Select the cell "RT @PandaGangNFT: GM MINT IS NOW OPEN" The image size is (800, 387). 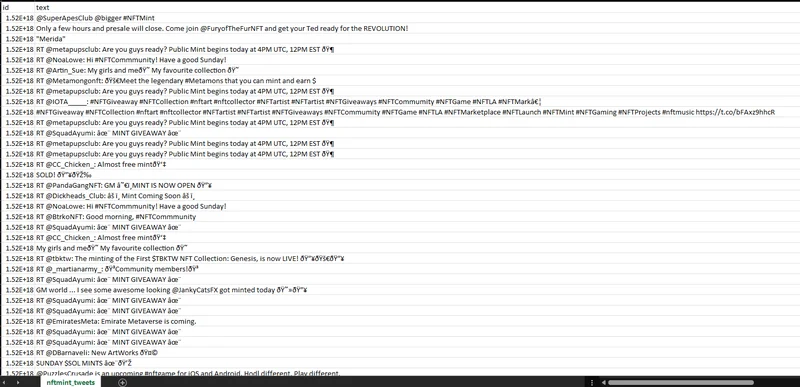click(x=124, y=186)
